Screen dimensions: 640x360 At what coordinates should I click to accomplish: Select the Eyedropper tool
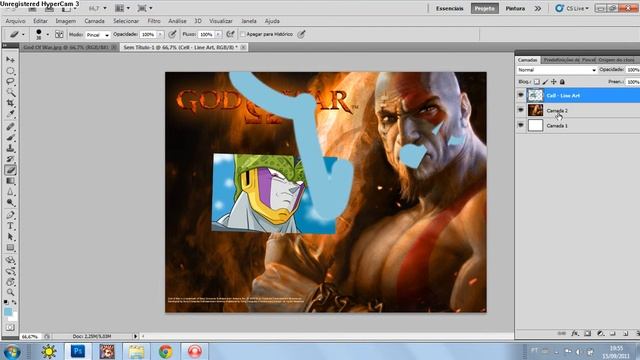click(x=10, y=113)
